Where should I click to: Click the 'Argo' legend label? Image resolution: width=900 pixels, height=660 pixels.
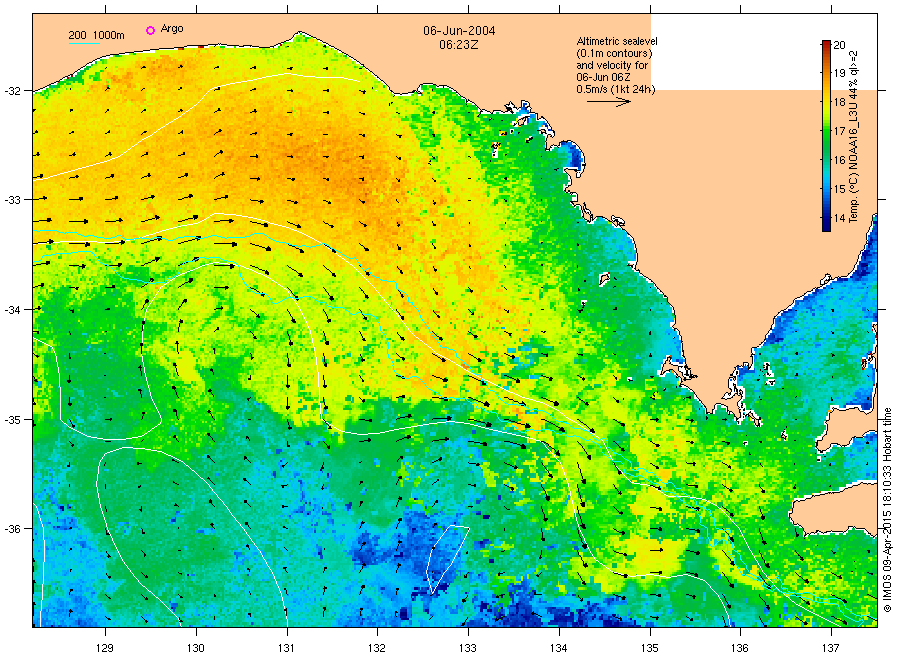coord(172,29)
